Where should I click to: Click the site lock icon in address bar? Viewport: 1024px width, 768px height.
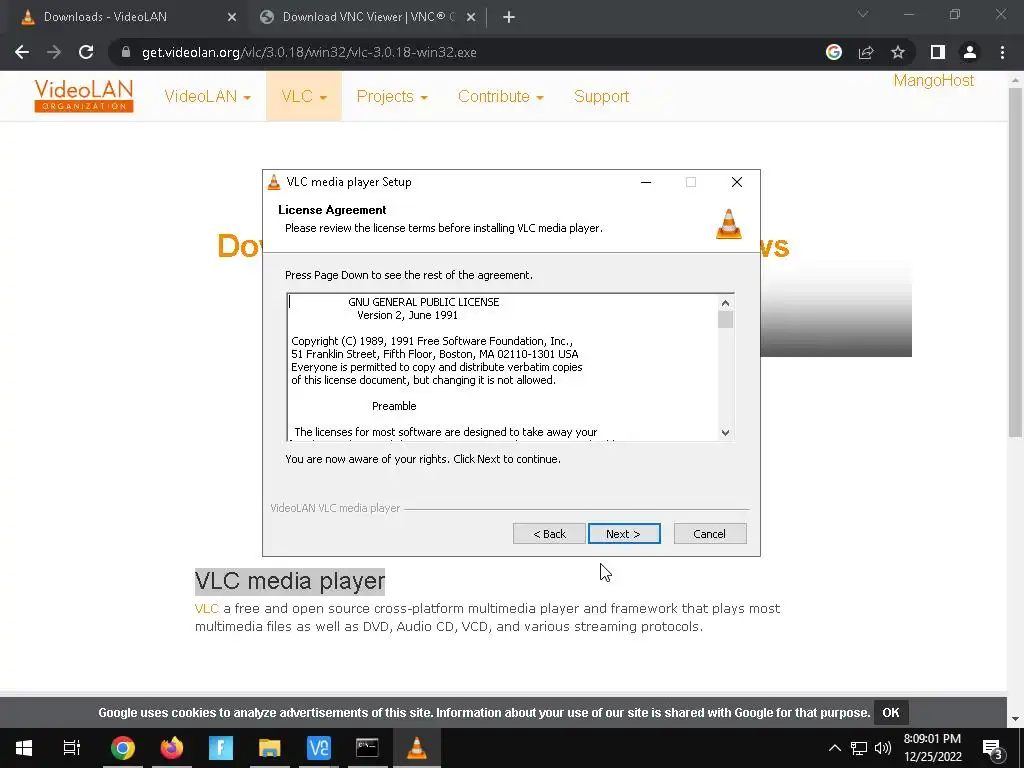click(x=126, y=52)
